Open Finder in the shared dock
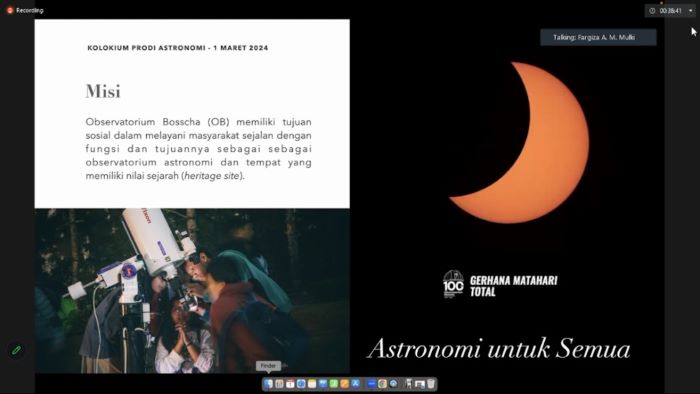 (268, 384)
